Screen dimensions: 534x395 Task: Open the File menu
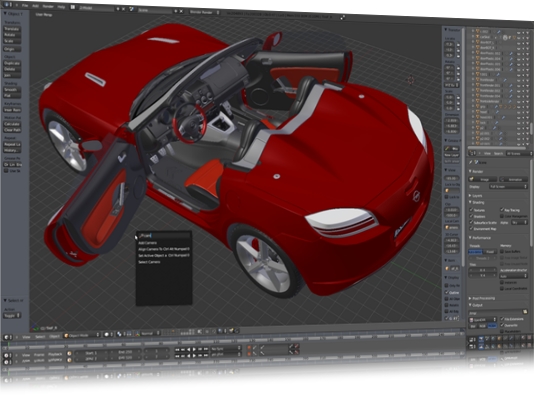coord(25,5)
